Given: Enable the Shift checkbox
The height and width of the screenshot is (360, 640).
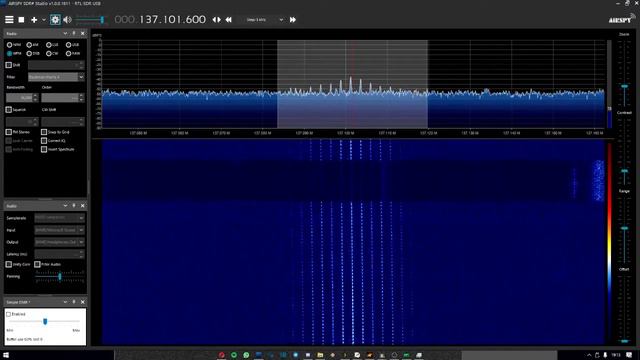Looking at the screenshot, I should click(x=9, y=65).
